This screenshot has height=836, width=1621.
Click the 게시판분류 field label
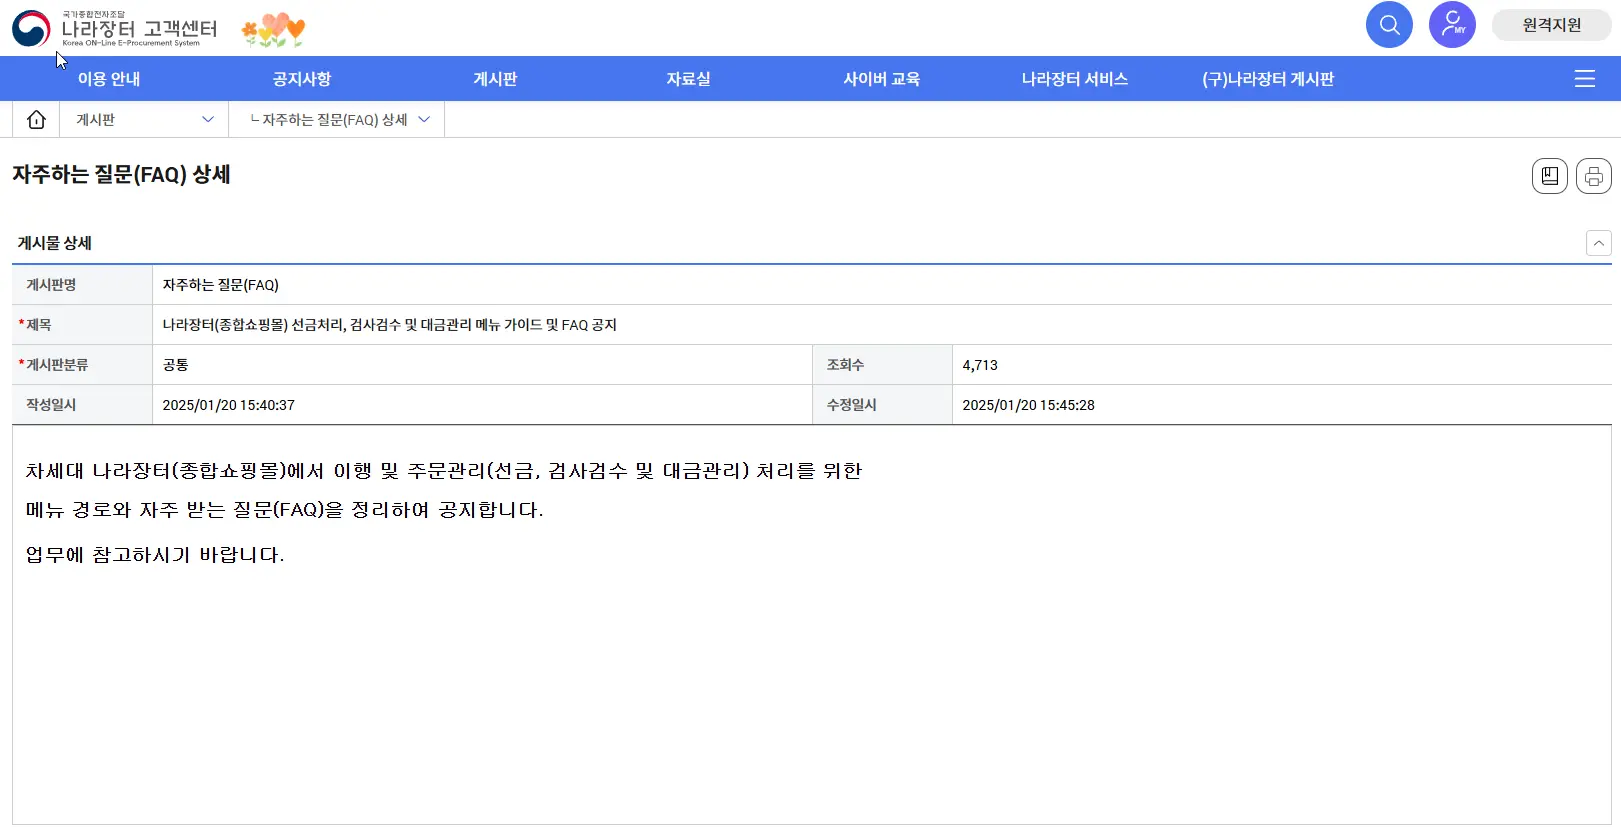pos(57,365)
